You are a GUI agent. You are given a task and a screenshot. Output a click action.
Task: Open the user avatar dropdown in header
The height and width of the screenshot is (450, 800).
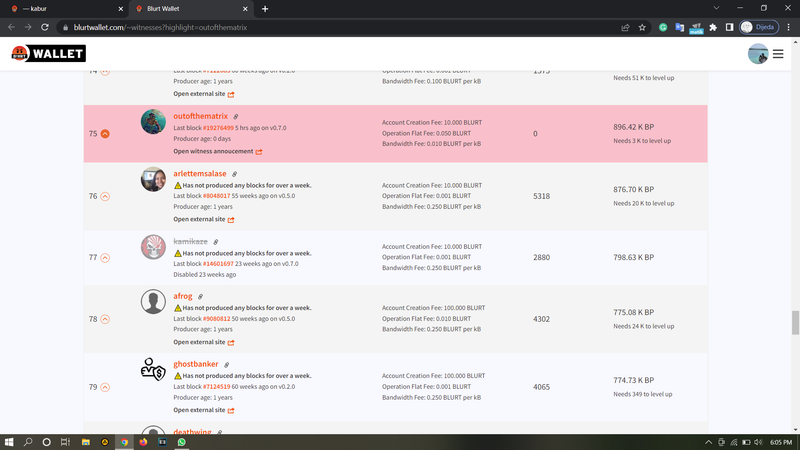pyautogui.click(x=758, y=54)
